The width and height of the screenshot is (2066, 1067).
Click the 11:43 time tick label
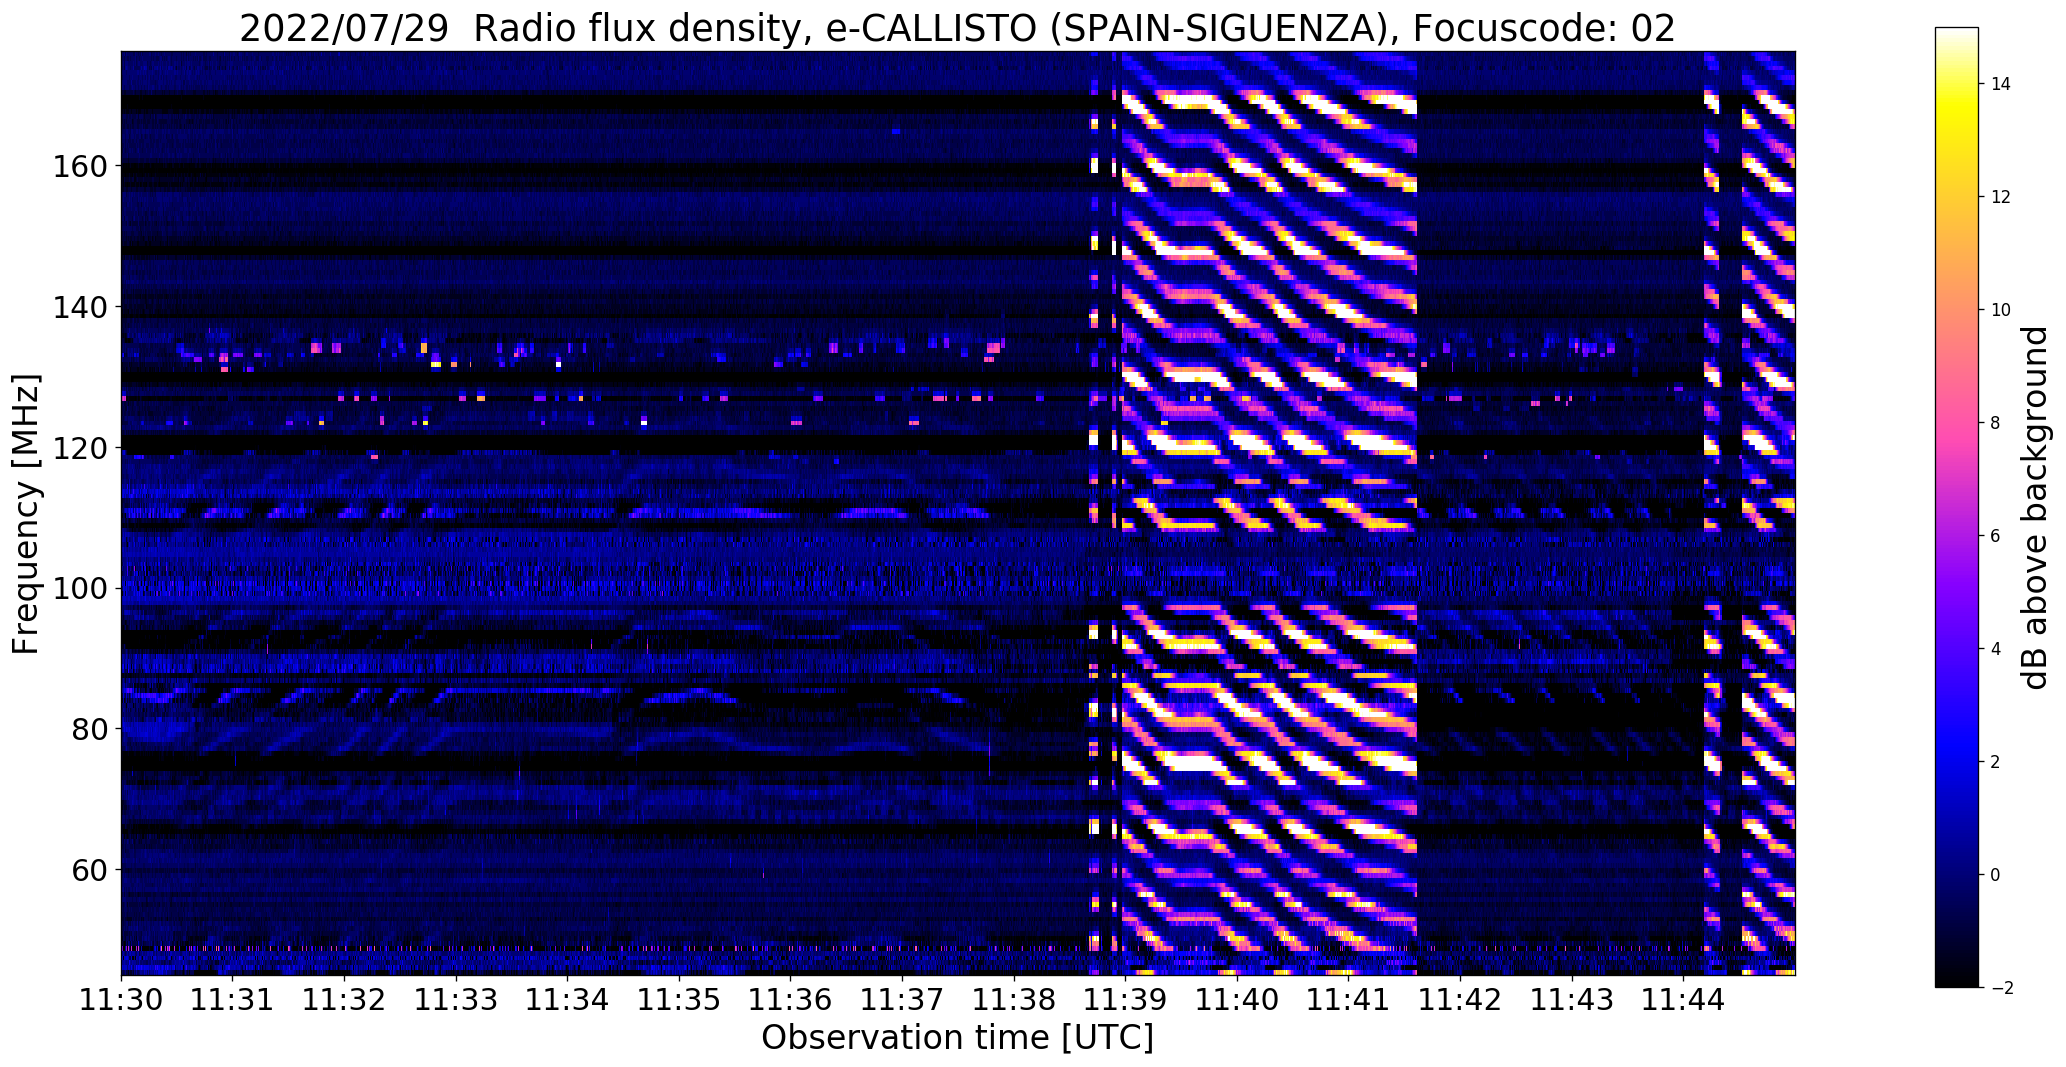tap(1572, 1000)
